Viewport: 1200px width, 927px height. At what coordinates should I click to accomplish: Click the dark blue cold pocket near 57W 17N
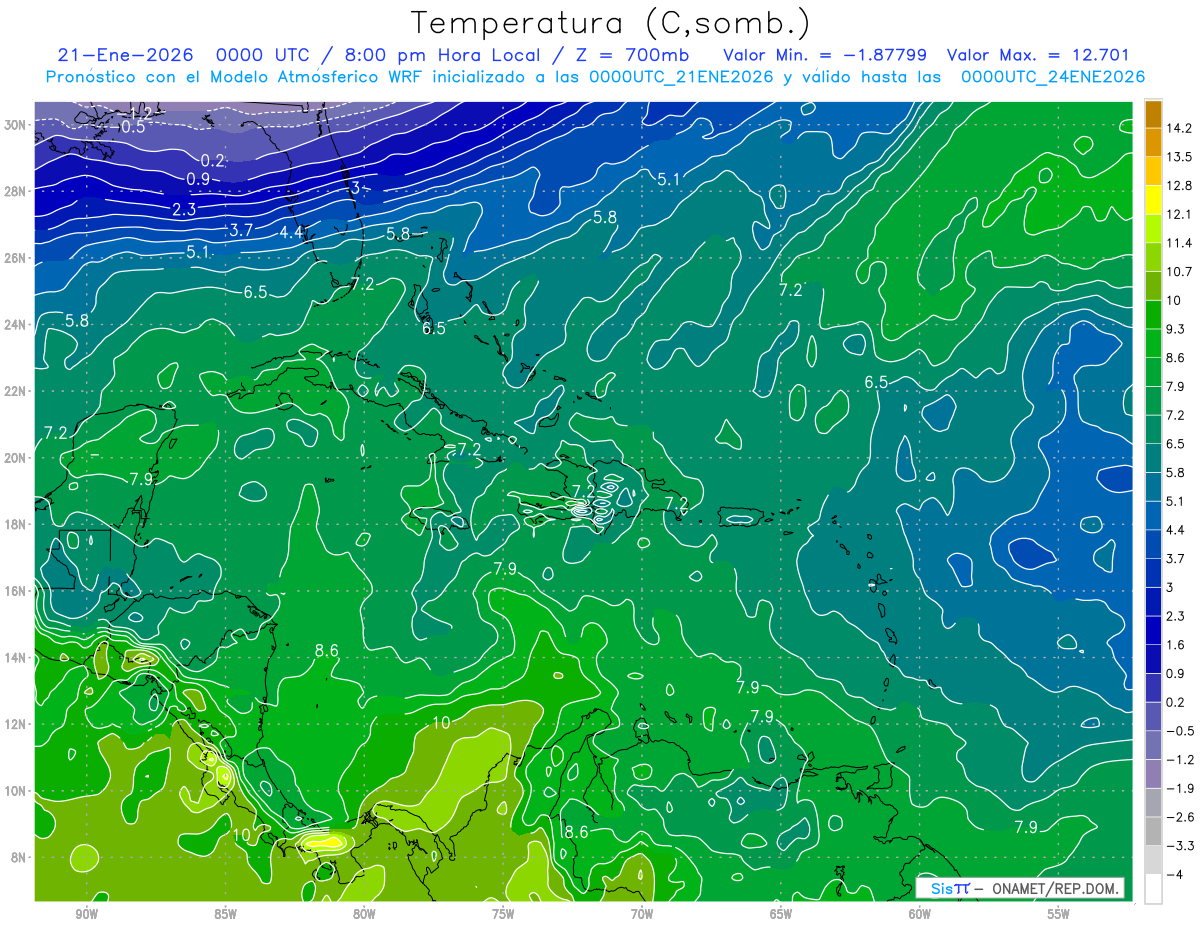[x=1030, y=552]
